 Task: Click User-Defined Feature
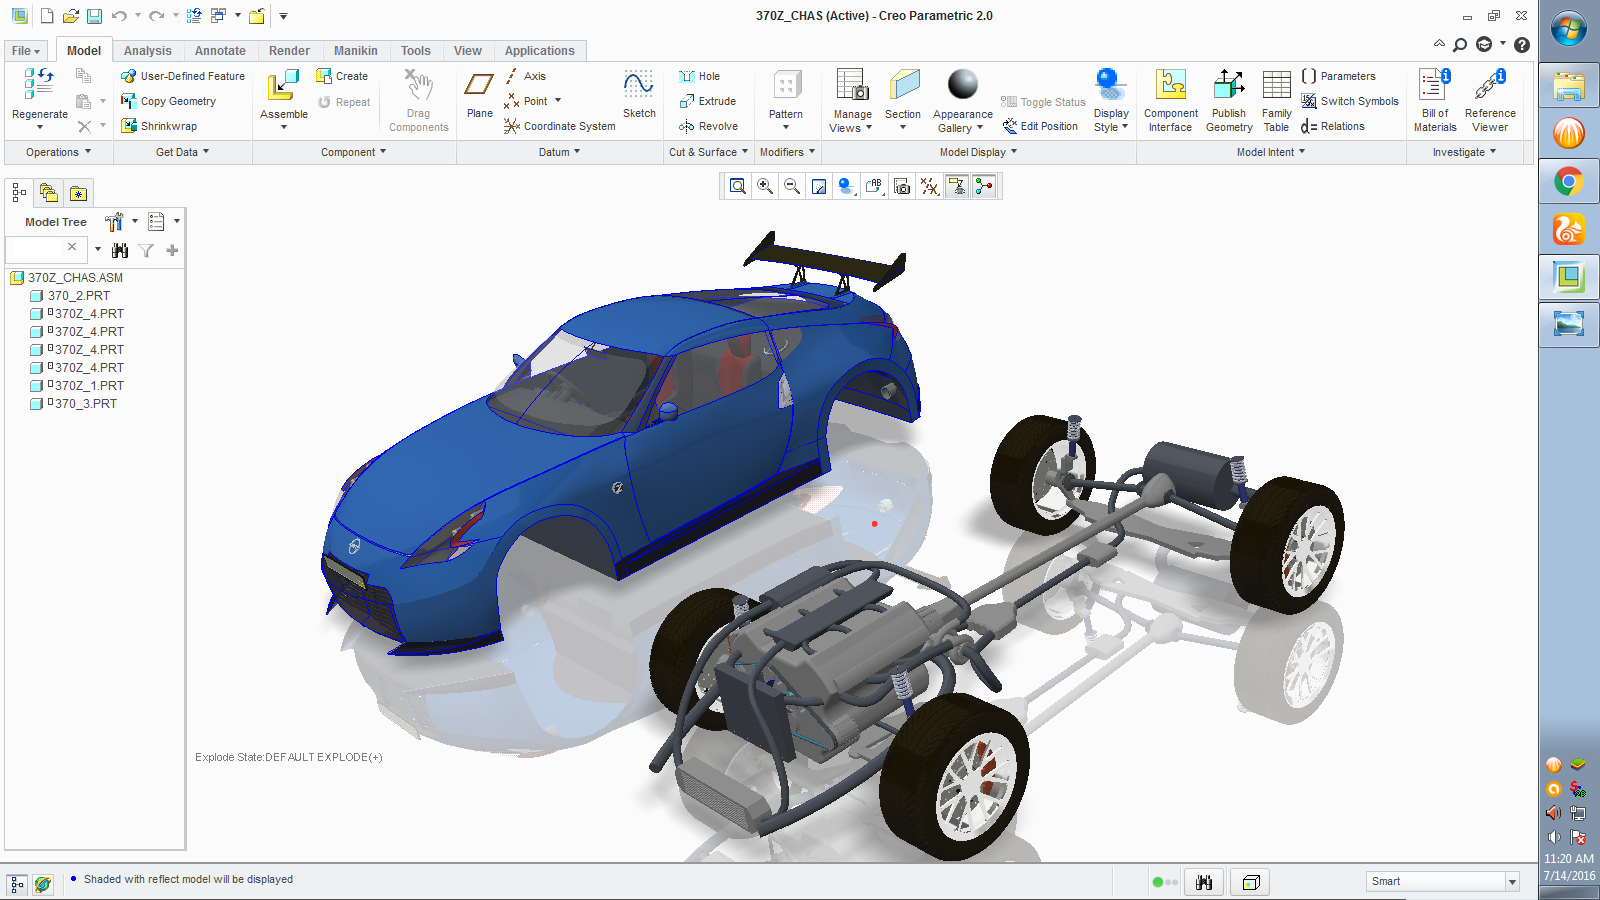pyautogui.click(x=183, y=76)
